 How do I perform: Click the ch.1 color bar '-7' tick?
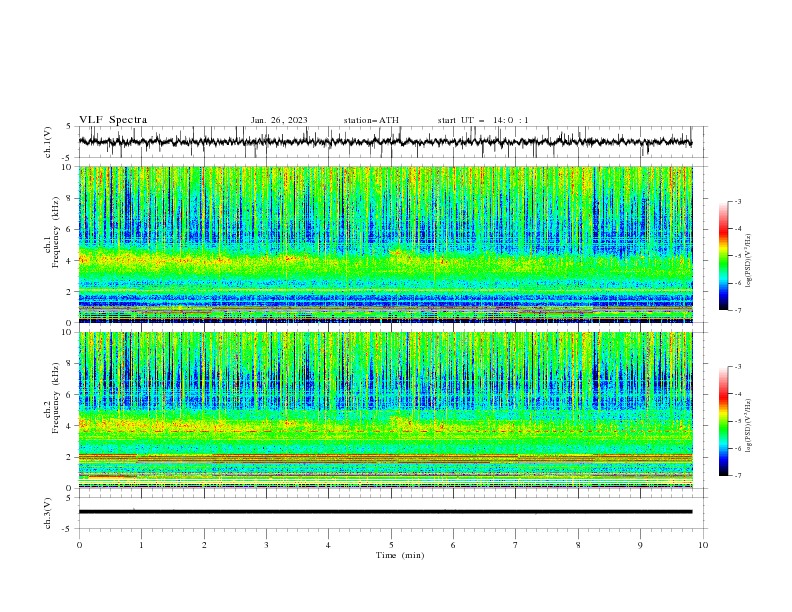tap(738, 310)
